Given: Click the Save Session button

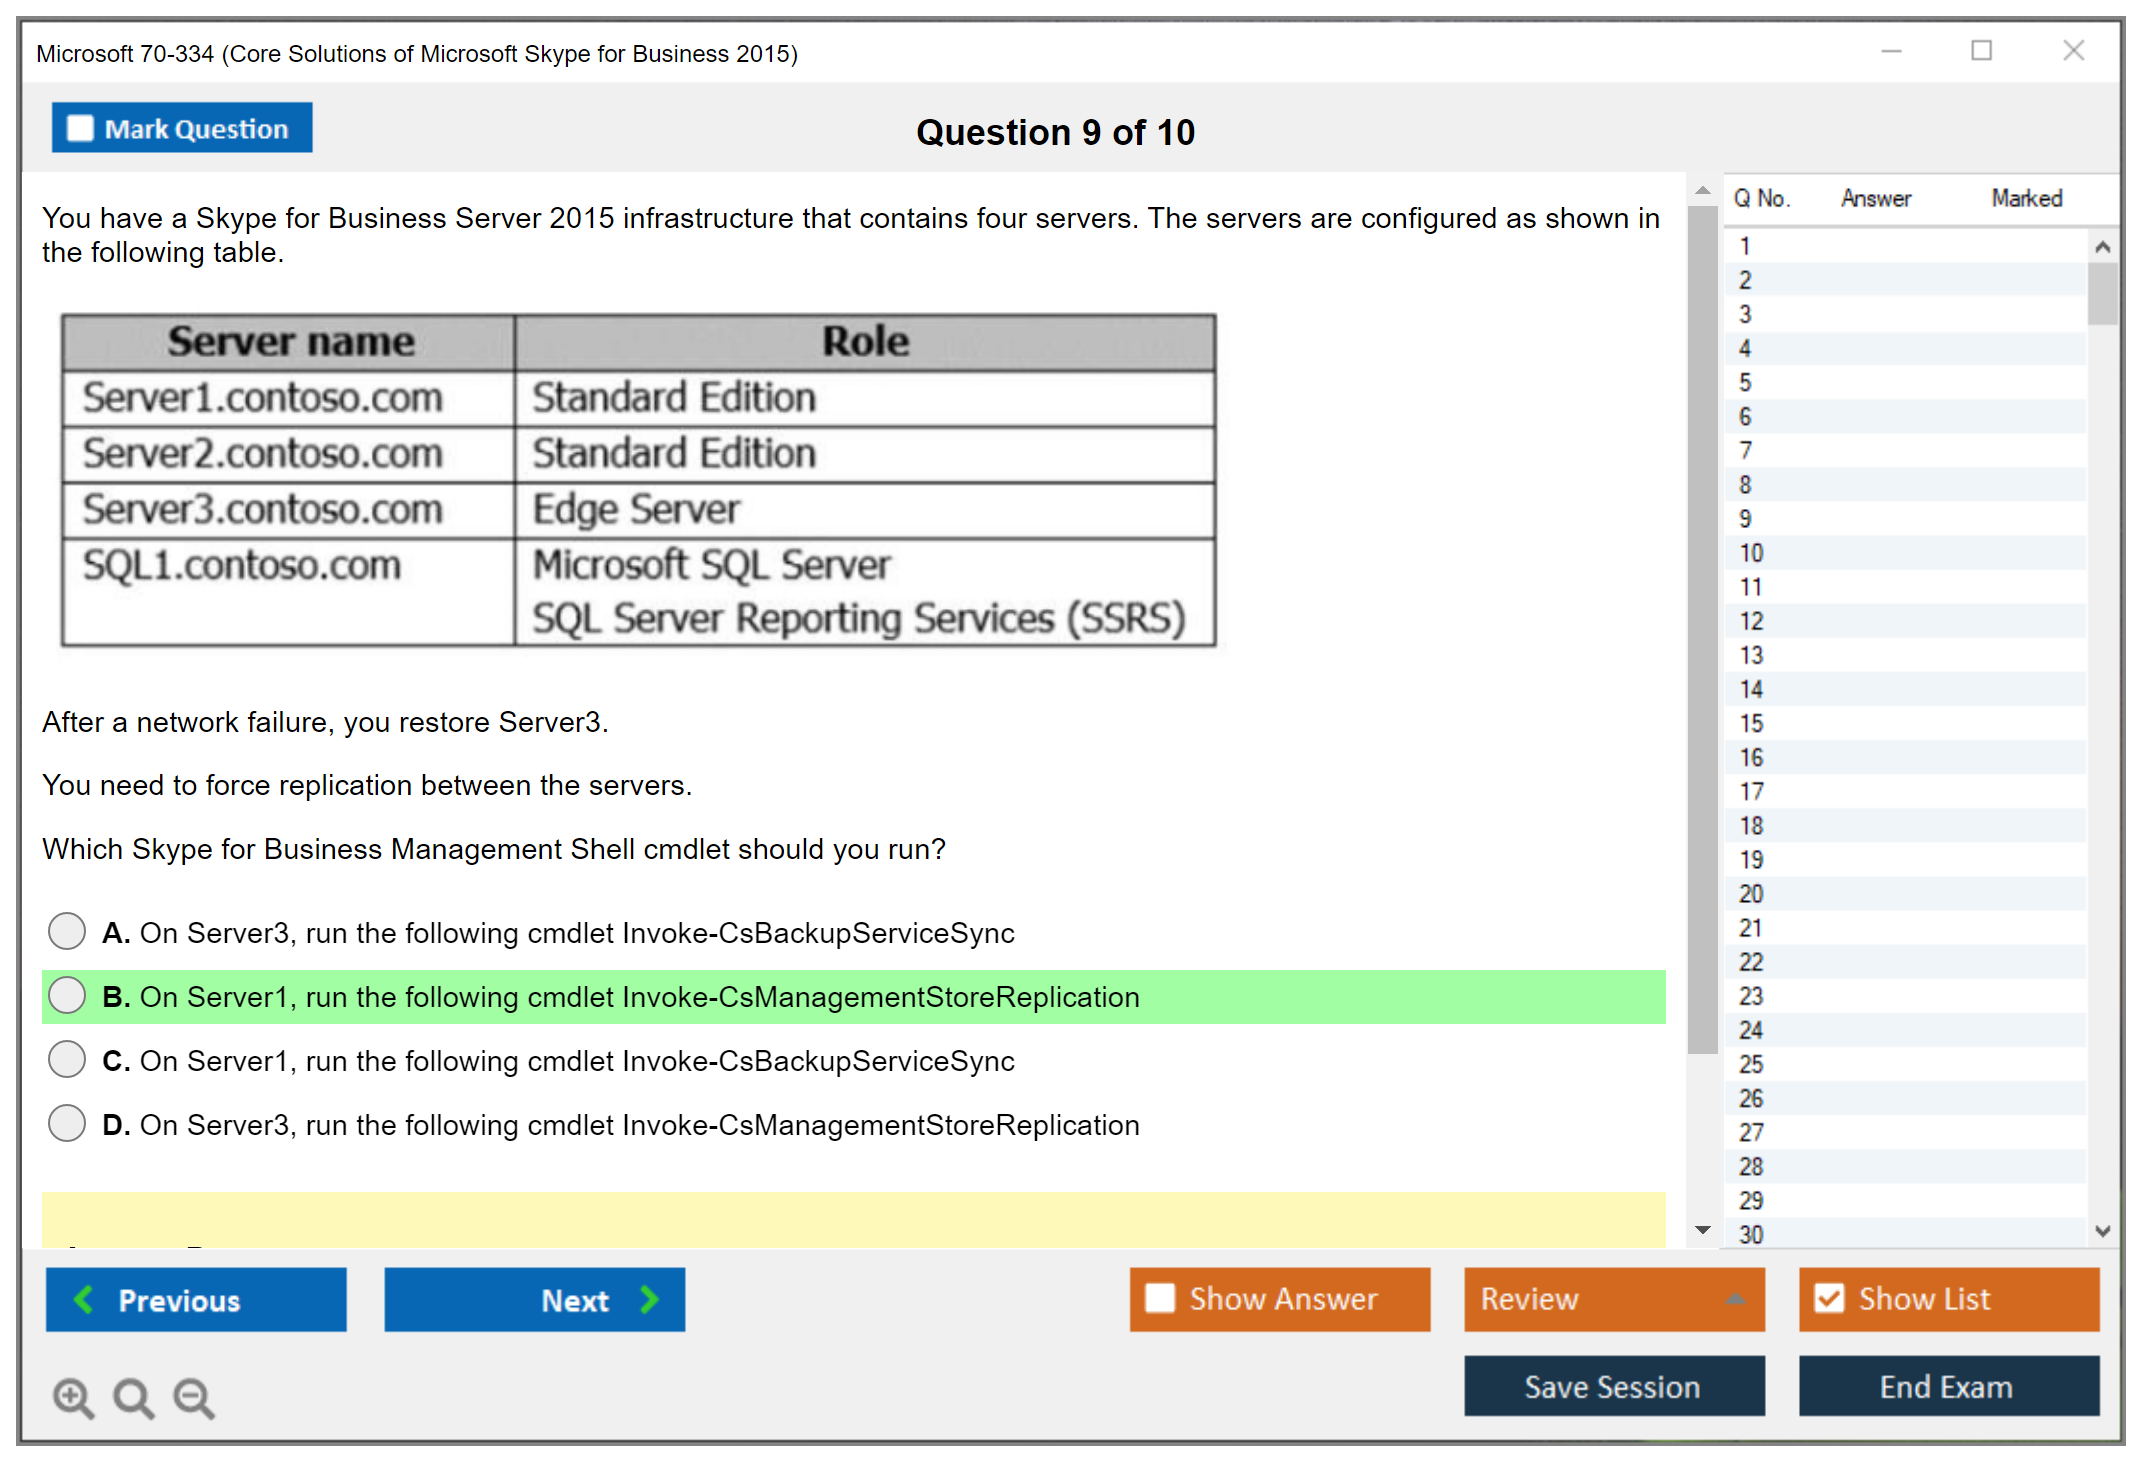Looking at the screenshot, I should pyautogui.click(x=1613, y=1386).
